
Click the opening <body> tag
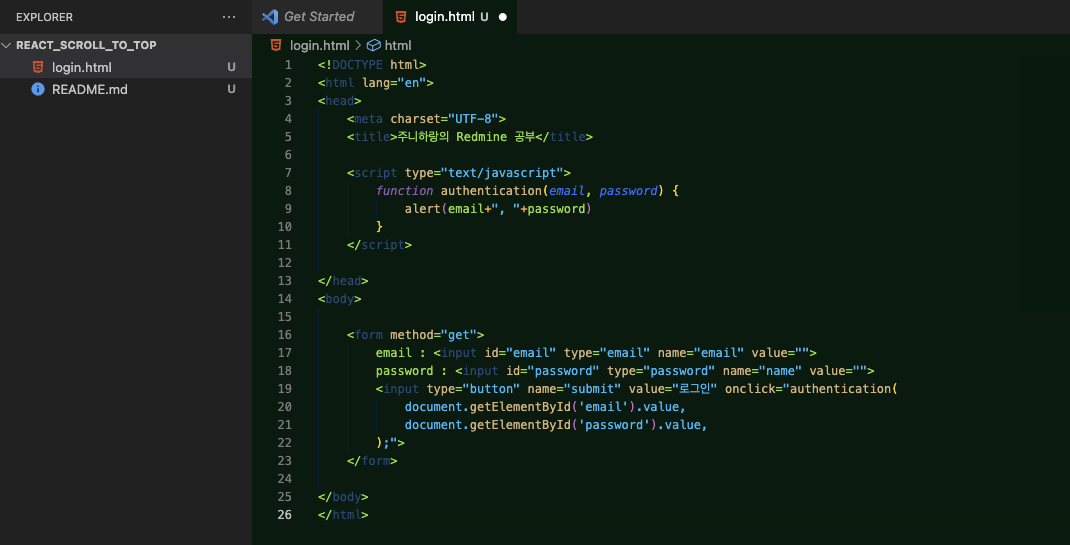point(339,299)
